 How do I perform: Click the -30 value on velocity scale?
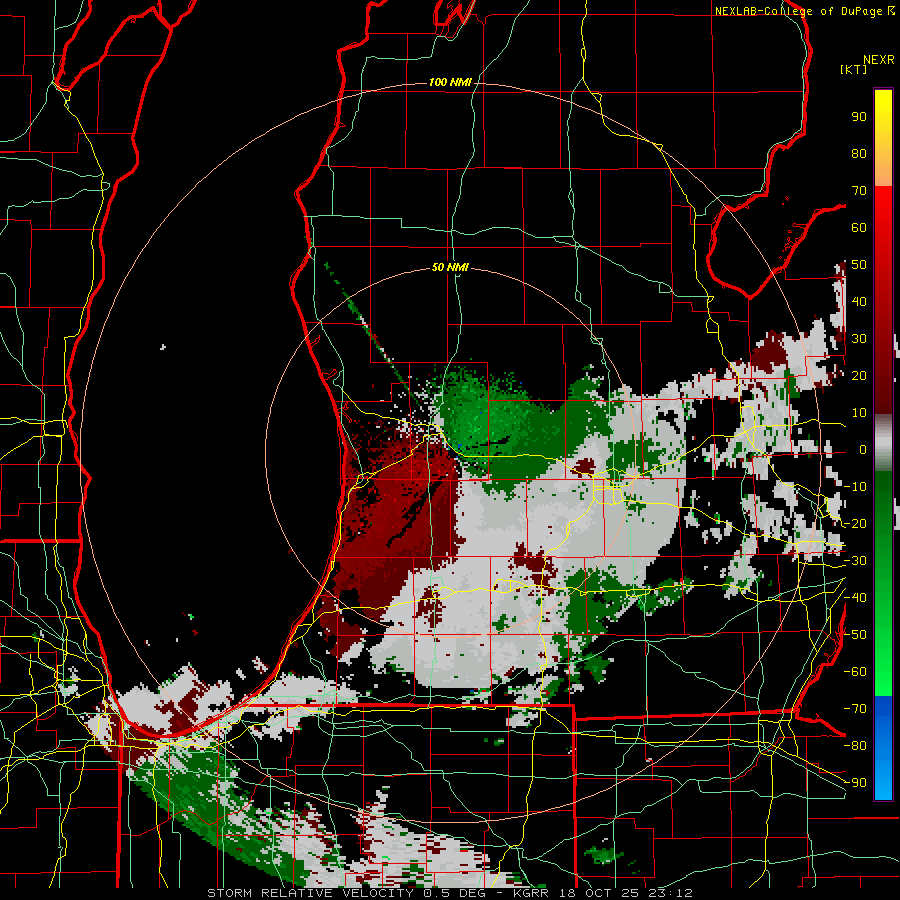[855, 561]
